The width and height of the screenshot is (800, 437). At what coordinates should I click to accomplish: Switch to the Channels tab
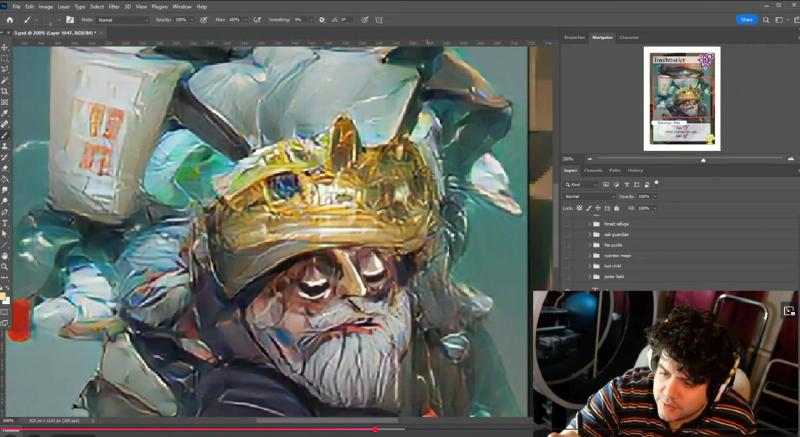coord(593,170)
